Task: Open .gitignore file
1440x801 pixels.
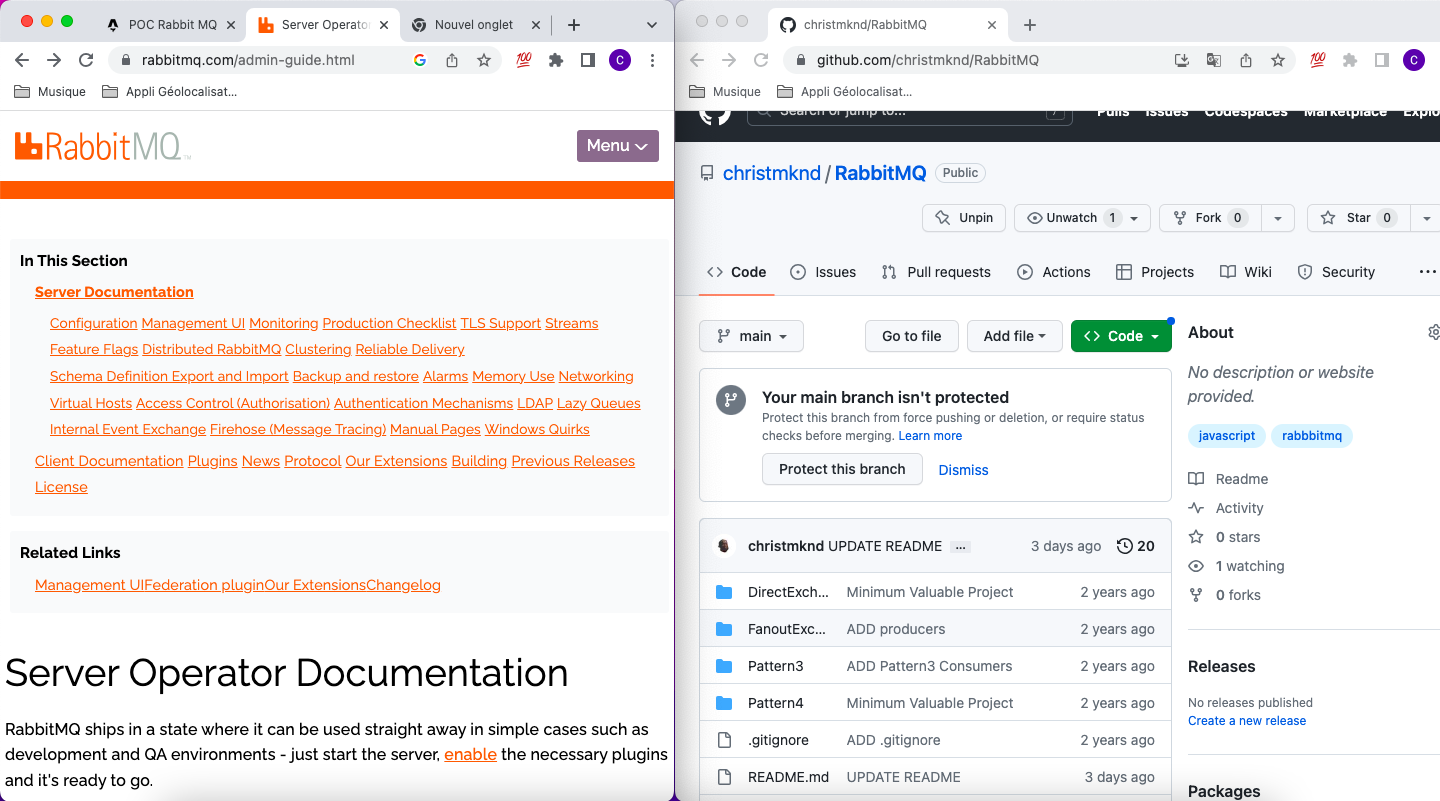Action: (778, 740)
